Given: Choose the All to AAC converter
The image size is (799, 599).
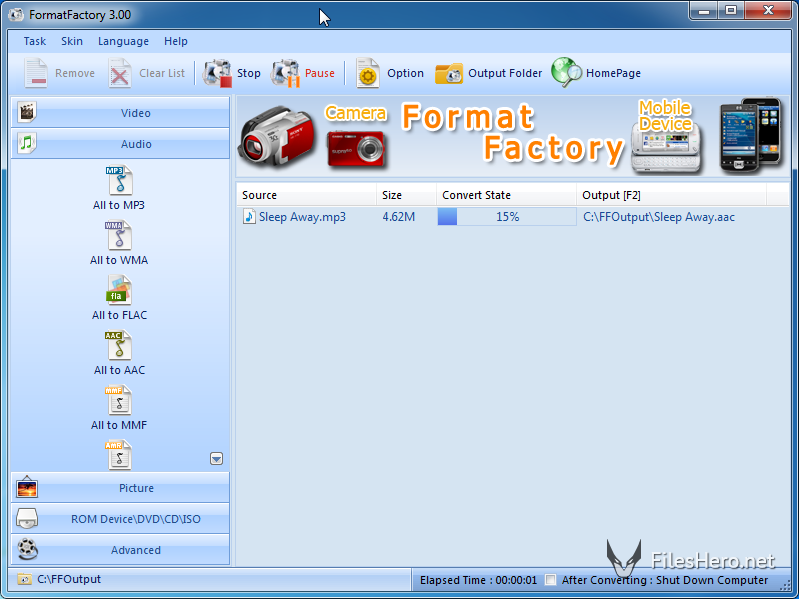Looking at the screenshot, I should click(x=119, y=353).
